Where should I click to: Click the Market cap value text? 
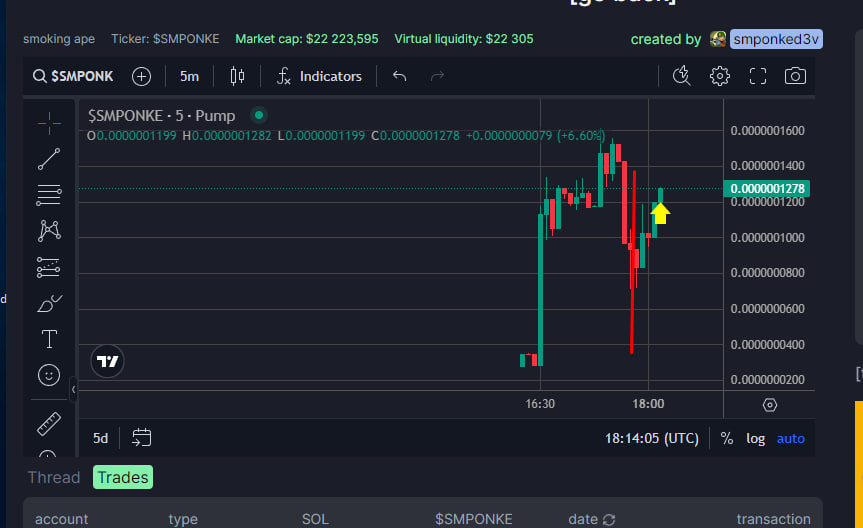[307, 39]
